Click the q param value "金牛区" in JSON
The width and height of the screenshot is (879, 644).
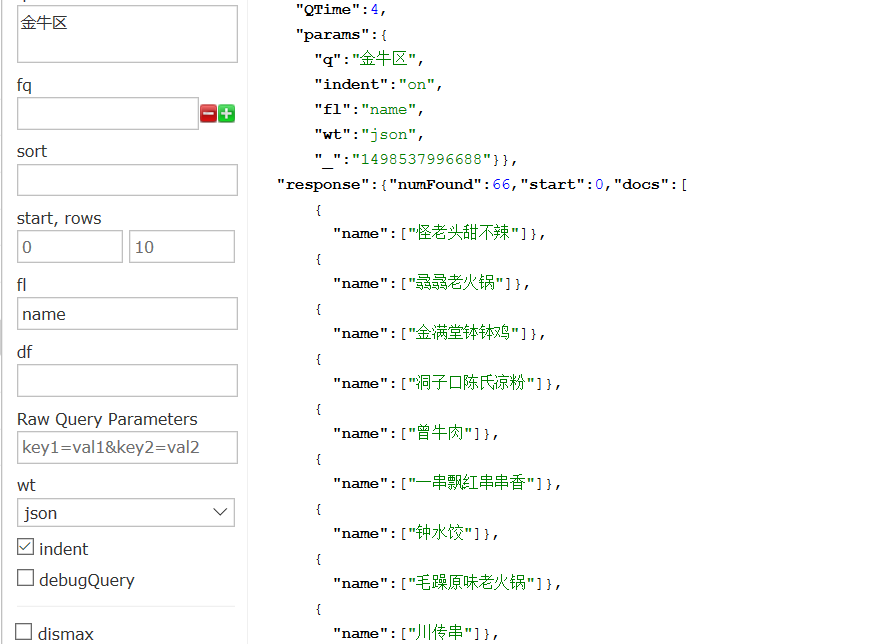[x=384, y=59]
